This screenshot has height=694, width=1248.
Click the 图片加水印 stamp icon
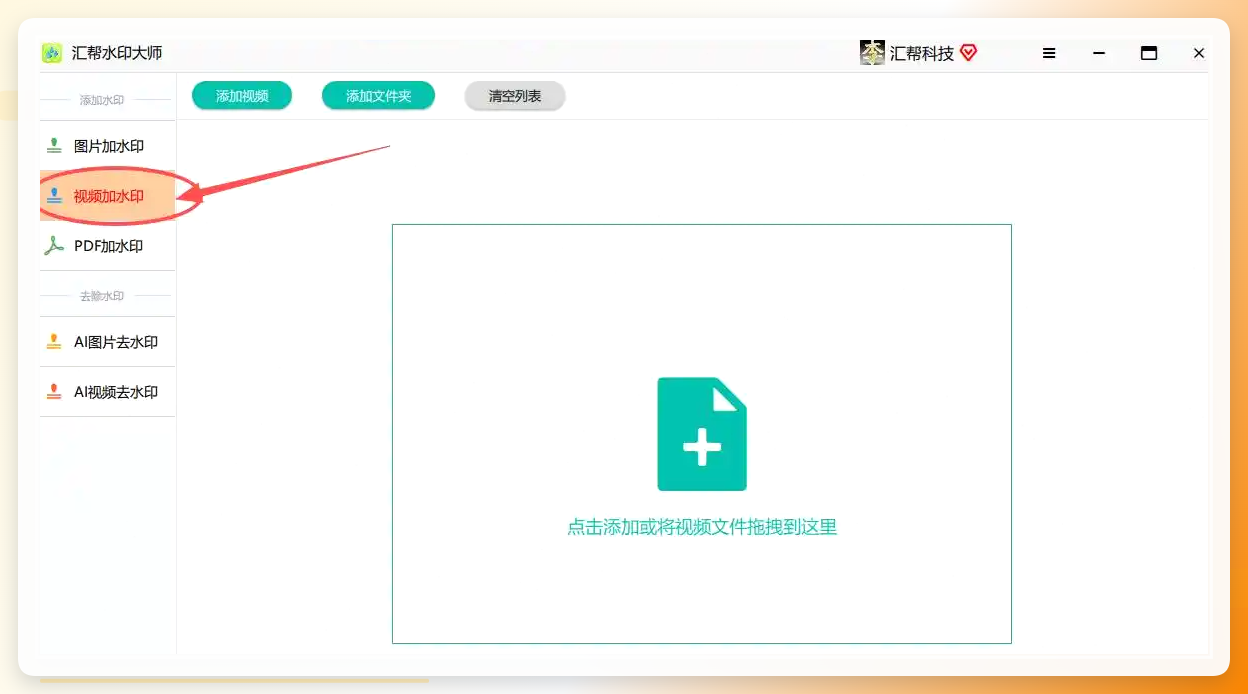coord(54,146)
